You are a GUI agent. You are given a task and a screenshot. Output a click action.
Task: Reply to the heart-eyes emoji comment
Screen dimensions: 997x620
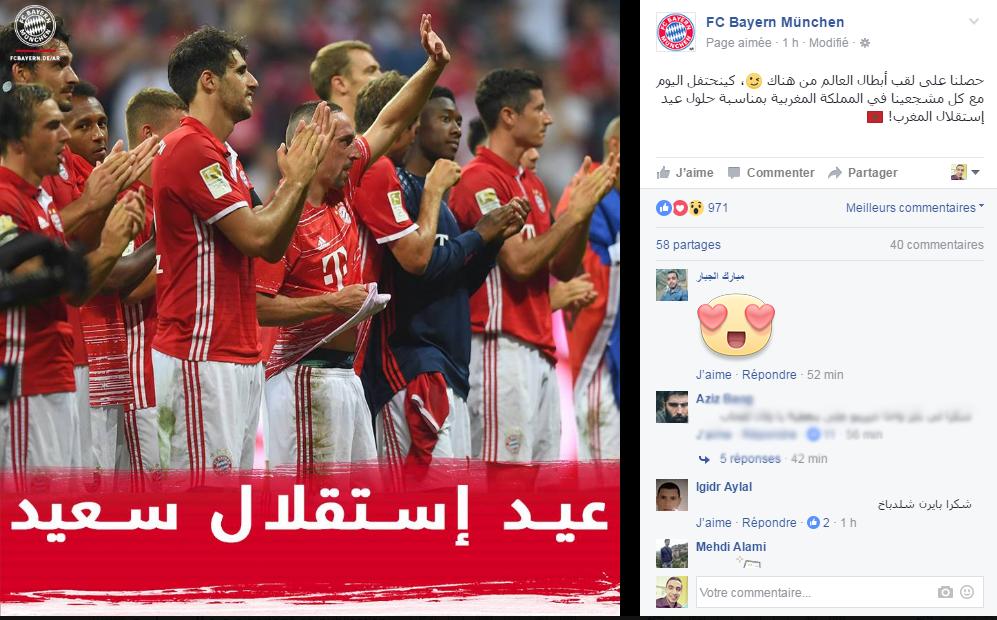(769, 375)
